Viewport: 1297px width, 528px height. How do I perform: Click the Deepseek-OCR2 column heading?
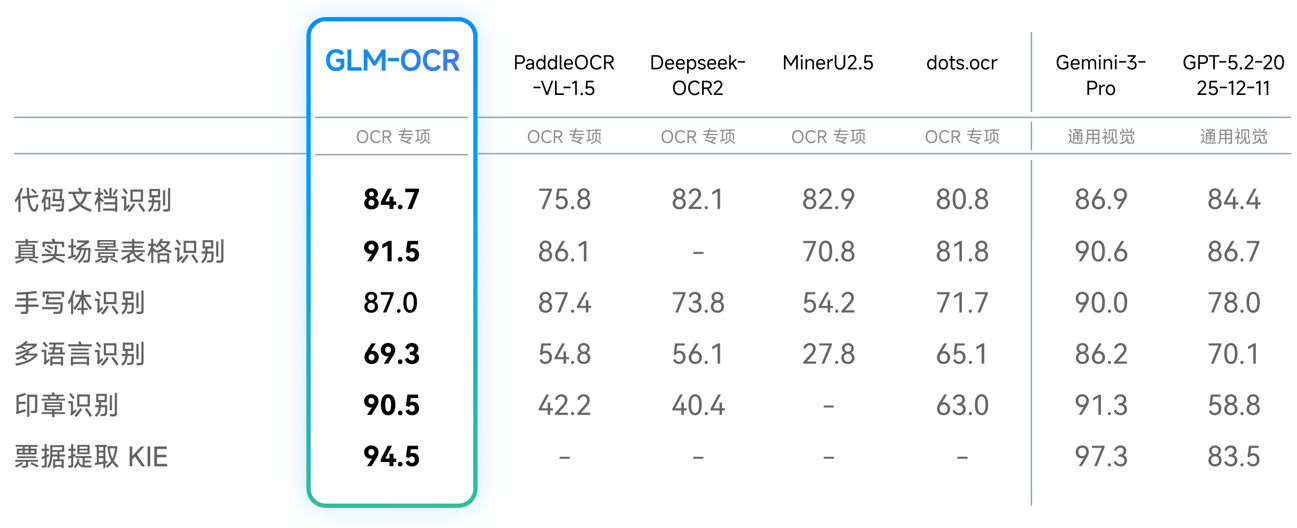pos(697,75)
